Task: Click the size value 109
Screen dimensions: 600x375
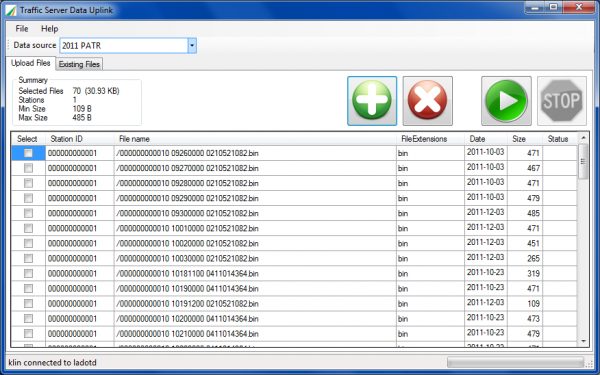Action: (x=533, y=304)
